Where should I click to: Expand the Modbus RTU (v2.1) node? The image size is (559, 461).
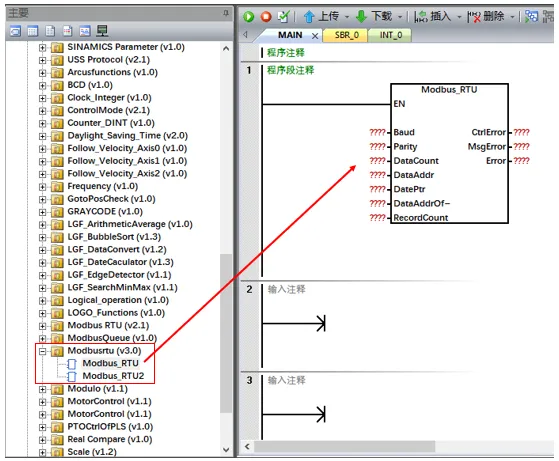click(42, 326)
